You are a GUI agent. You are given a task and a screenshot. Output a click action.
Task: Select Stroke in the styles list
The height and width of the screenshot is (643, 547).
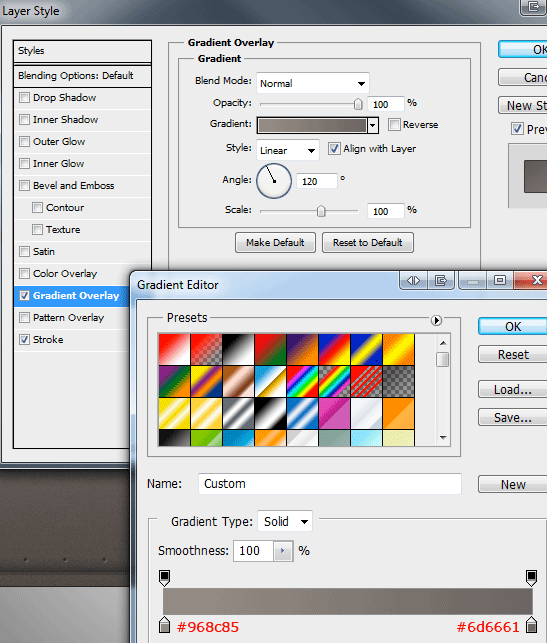point(48,340)
